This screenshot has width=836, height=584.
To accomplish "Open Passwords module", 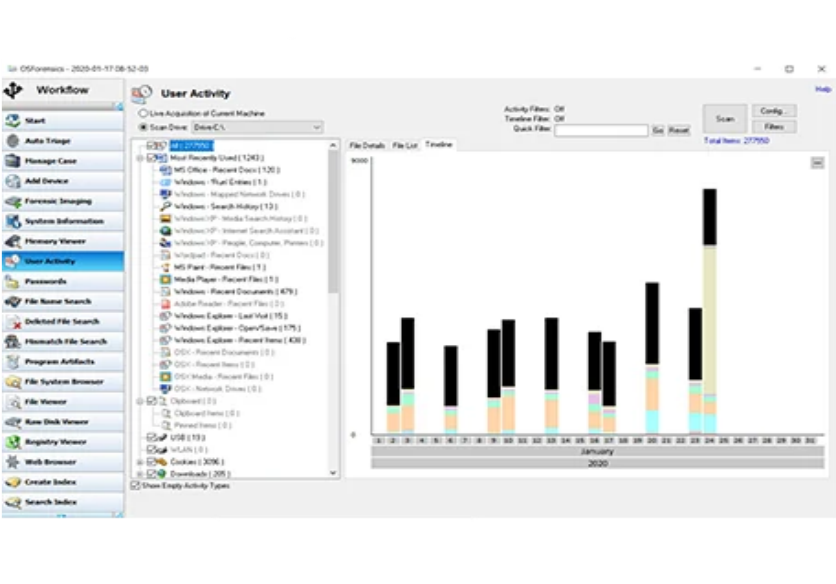I will (62, 282).
